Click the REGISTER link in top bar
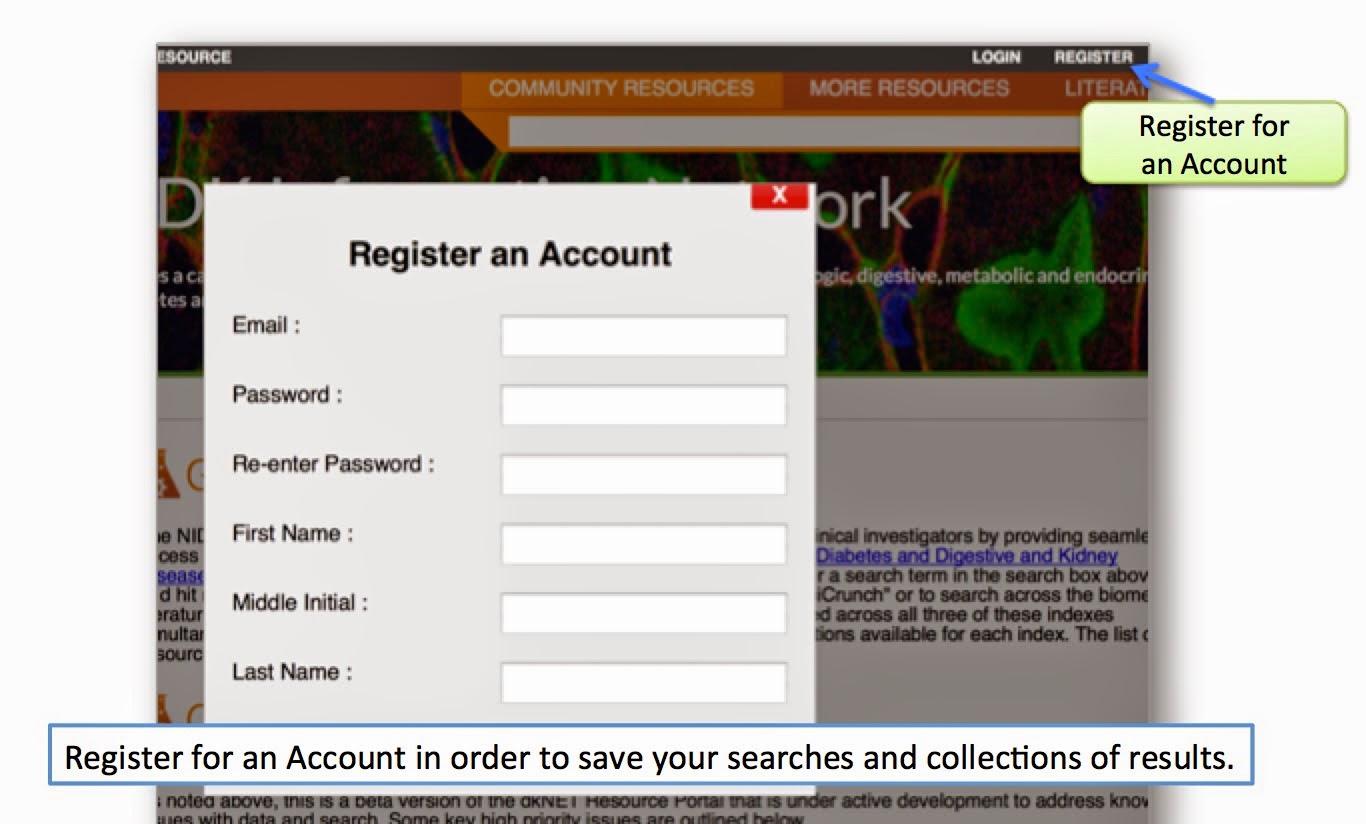The image size is (1366, 824). [x=1093, y=57]
